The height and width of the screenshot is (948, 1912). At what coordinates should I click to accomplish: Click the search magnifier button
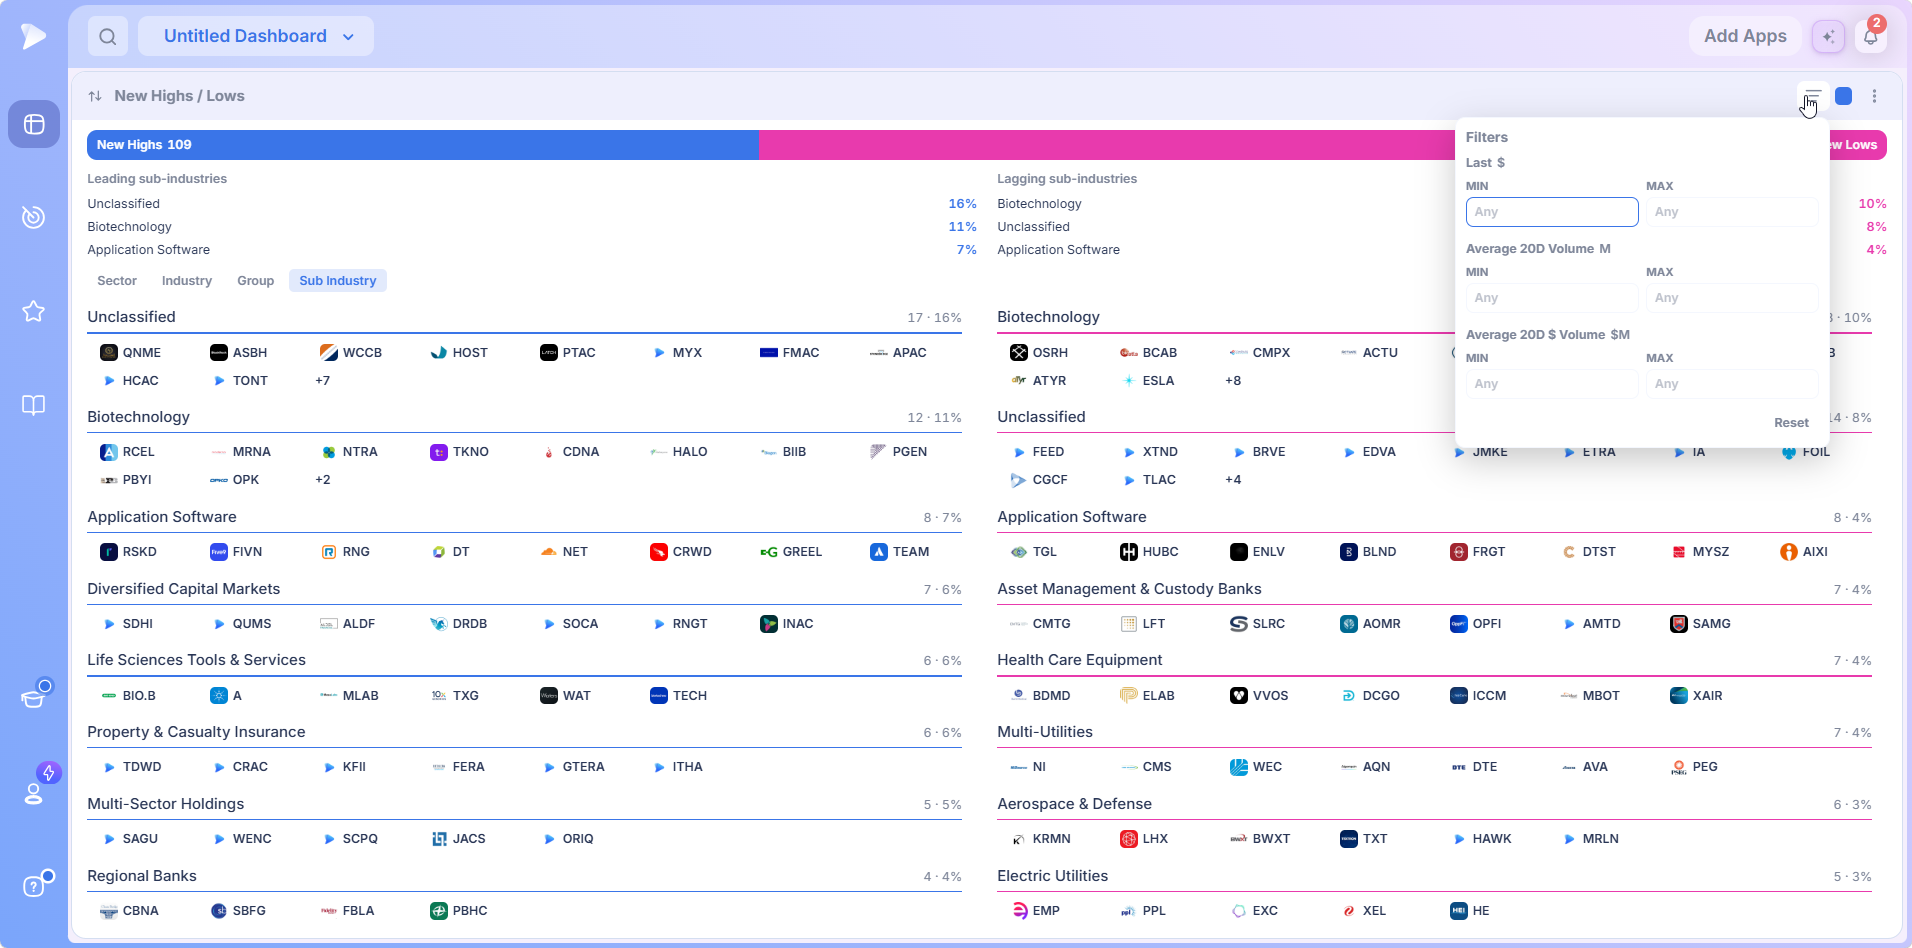pyautogui.click(x=108, y=36)
